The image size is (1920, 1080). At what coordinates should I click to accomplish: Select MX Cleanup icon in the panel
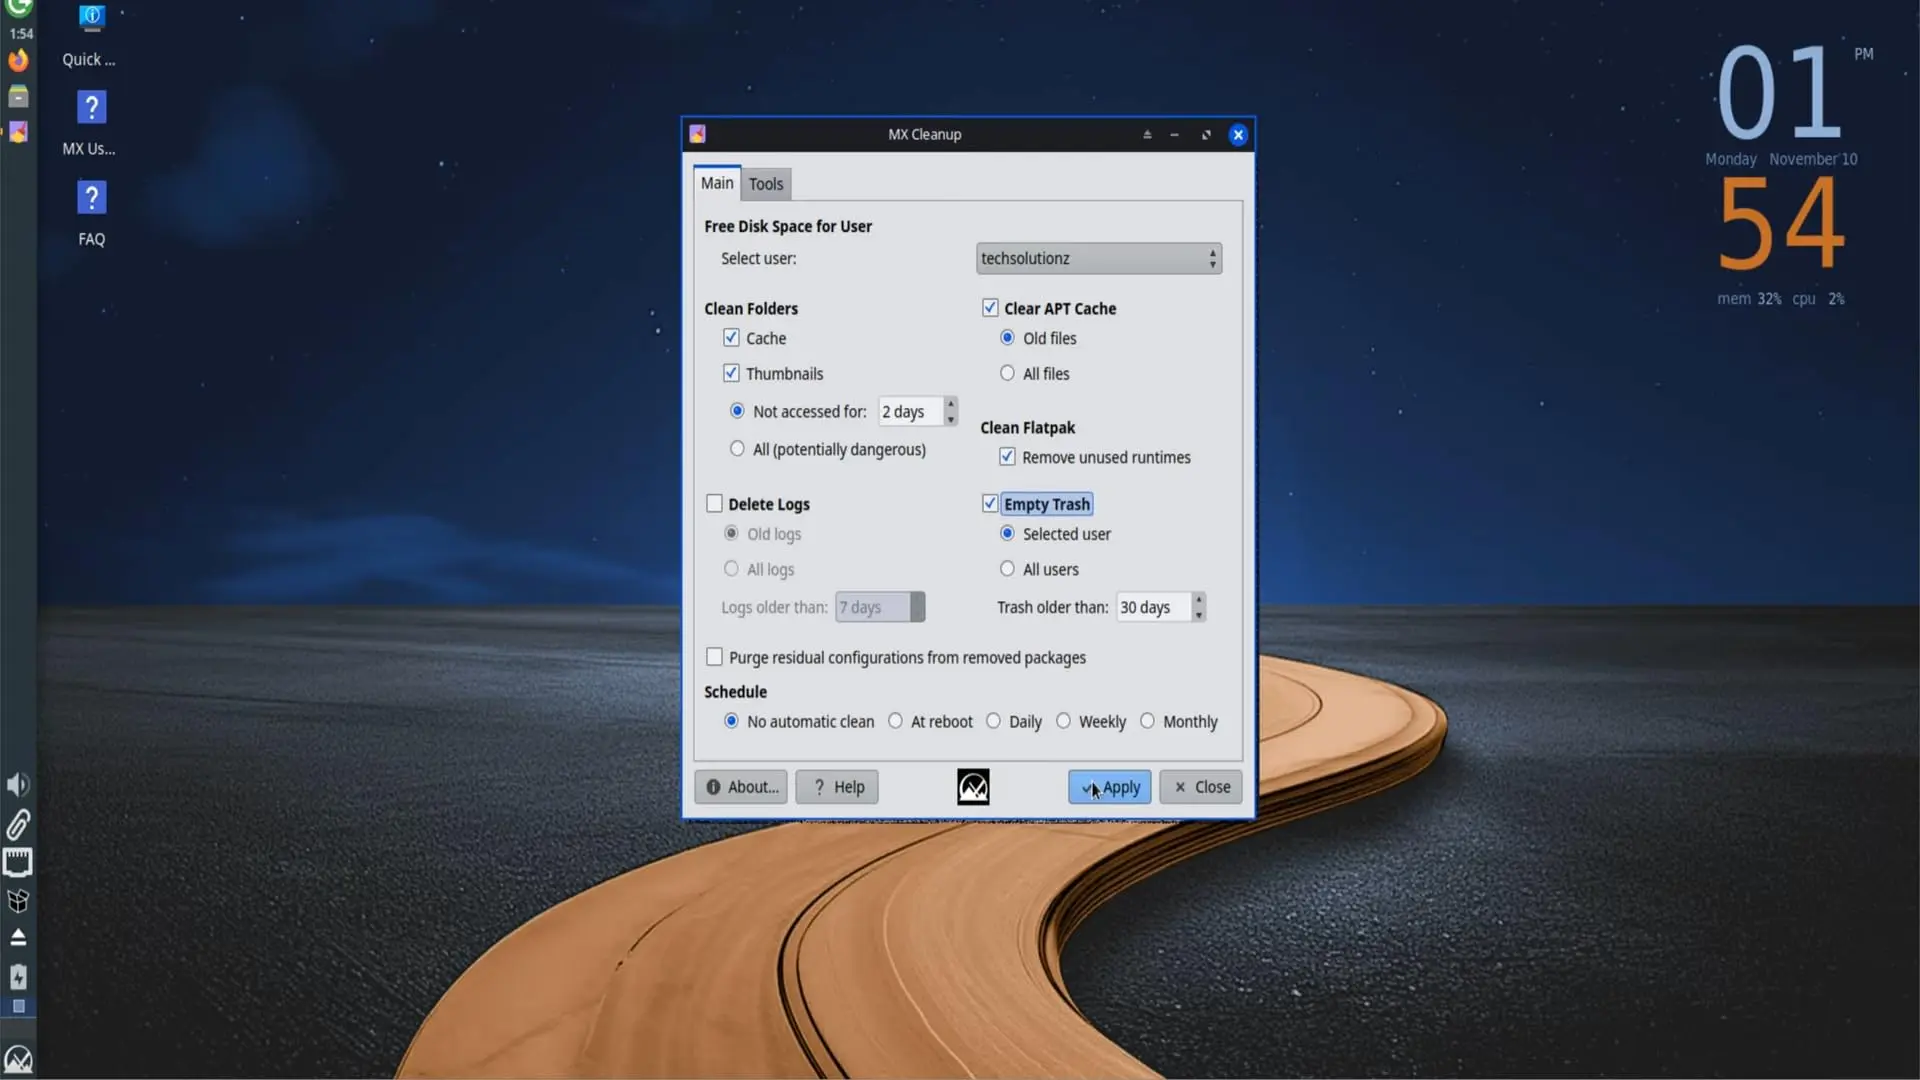click(x=18, y=132)
